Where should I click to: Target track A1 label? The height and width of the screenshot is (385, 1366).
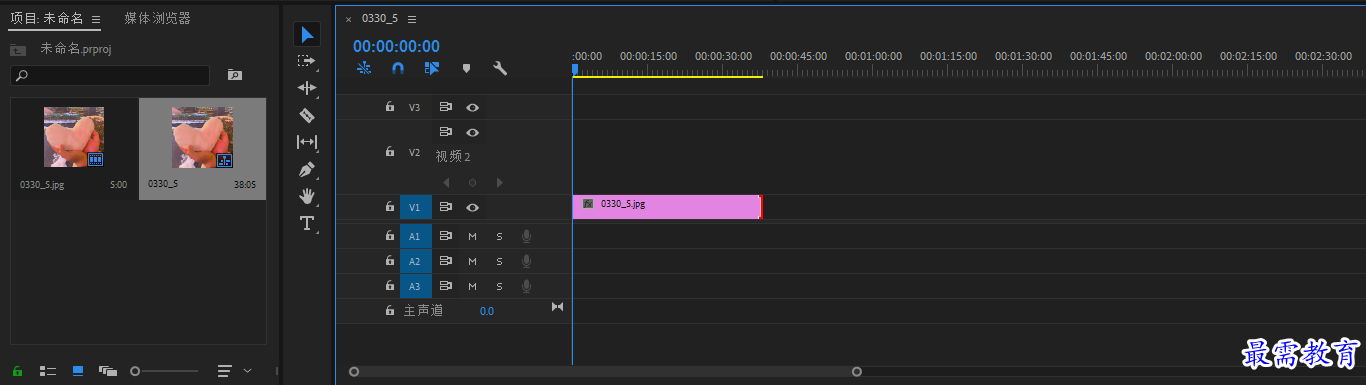tap(416, 236)
